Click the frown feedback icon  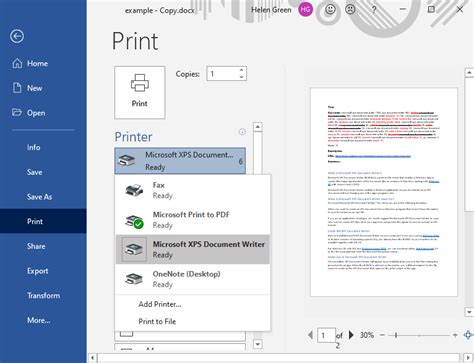tap(350, 9)
